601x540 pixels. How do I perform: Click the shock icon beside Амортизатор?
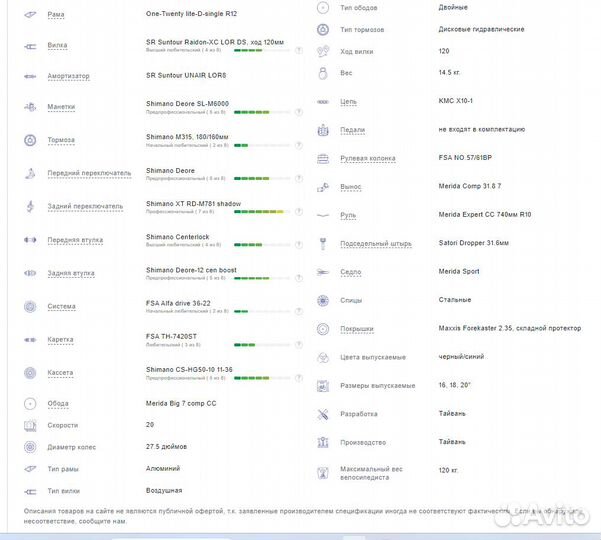[x=28, y=76]
